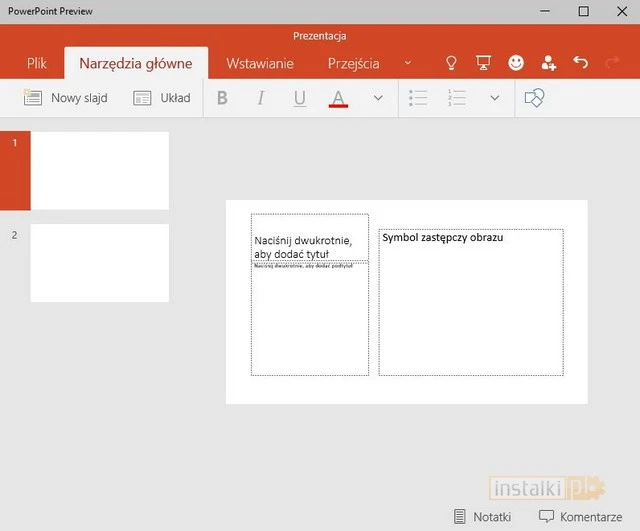Switch to the Wstawianie tab
Screen dimensions: 640x531
pos(260,63)
